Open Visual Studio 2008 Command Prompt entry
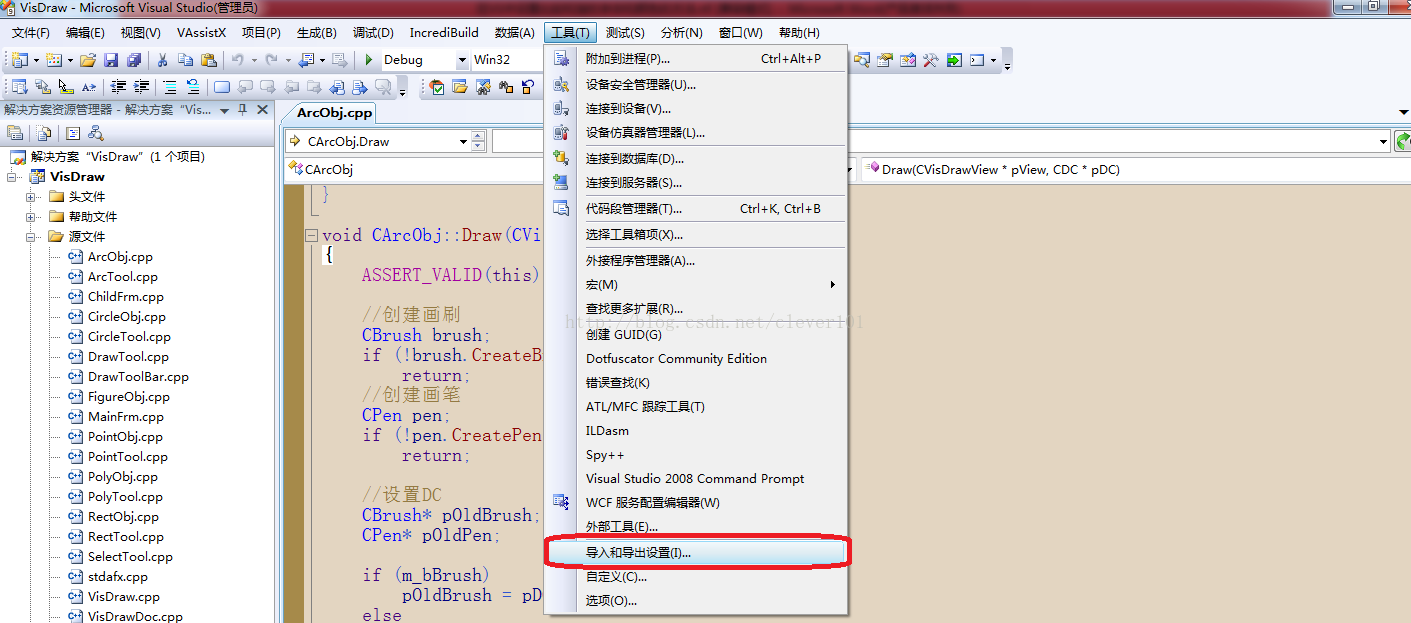Viewport: 1411px width, 623px height. click(697, 479)
